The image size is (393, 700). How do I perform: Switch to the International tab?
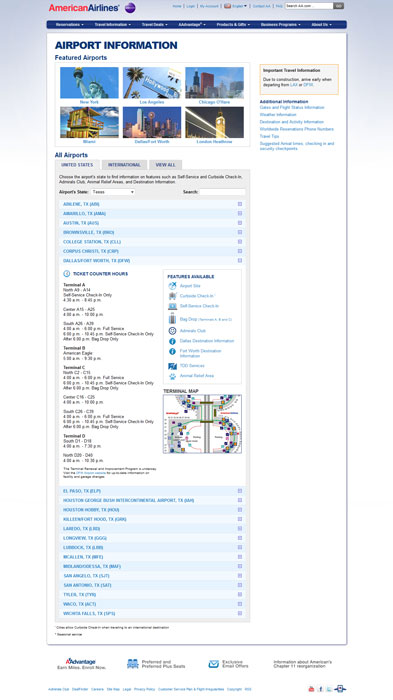[x=124, y=165]
